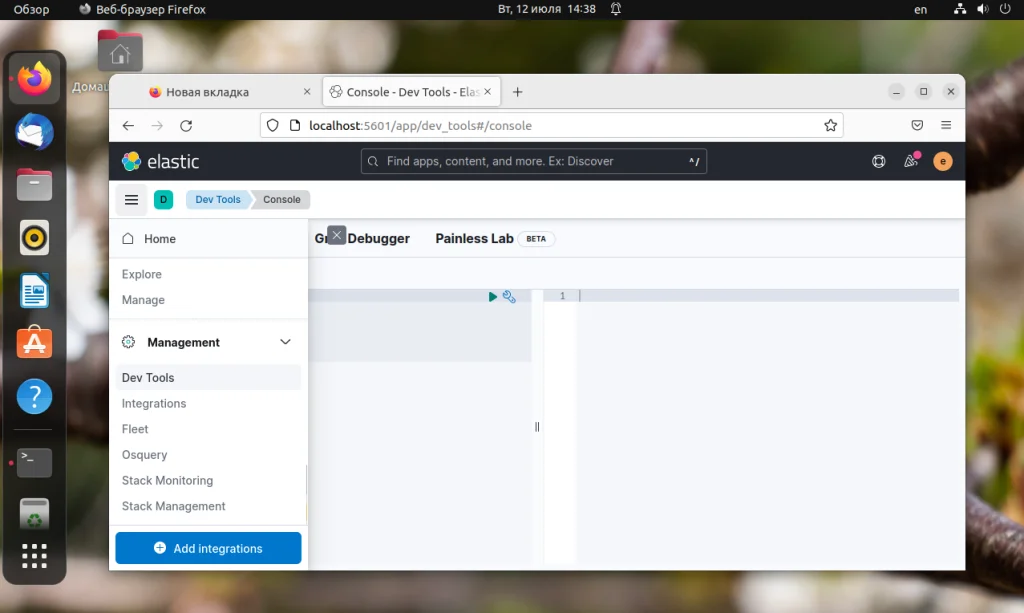Image resolution: width=1024 pixels, height=613 pixels.
Task: Click the Add integrations button
Action: pyautogui.click(x=208, y=548)
